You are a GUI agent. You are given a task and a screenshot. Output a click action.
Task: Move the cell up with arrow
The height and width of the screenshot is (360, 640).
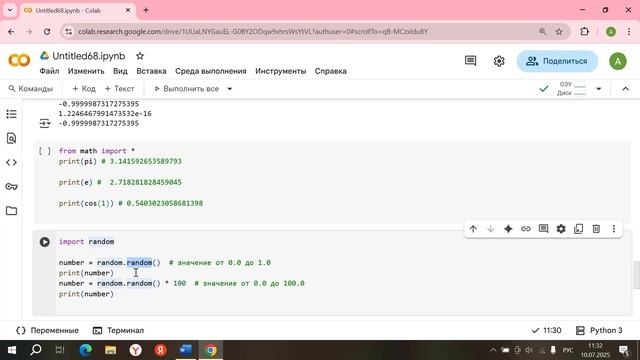coord(473,229)
